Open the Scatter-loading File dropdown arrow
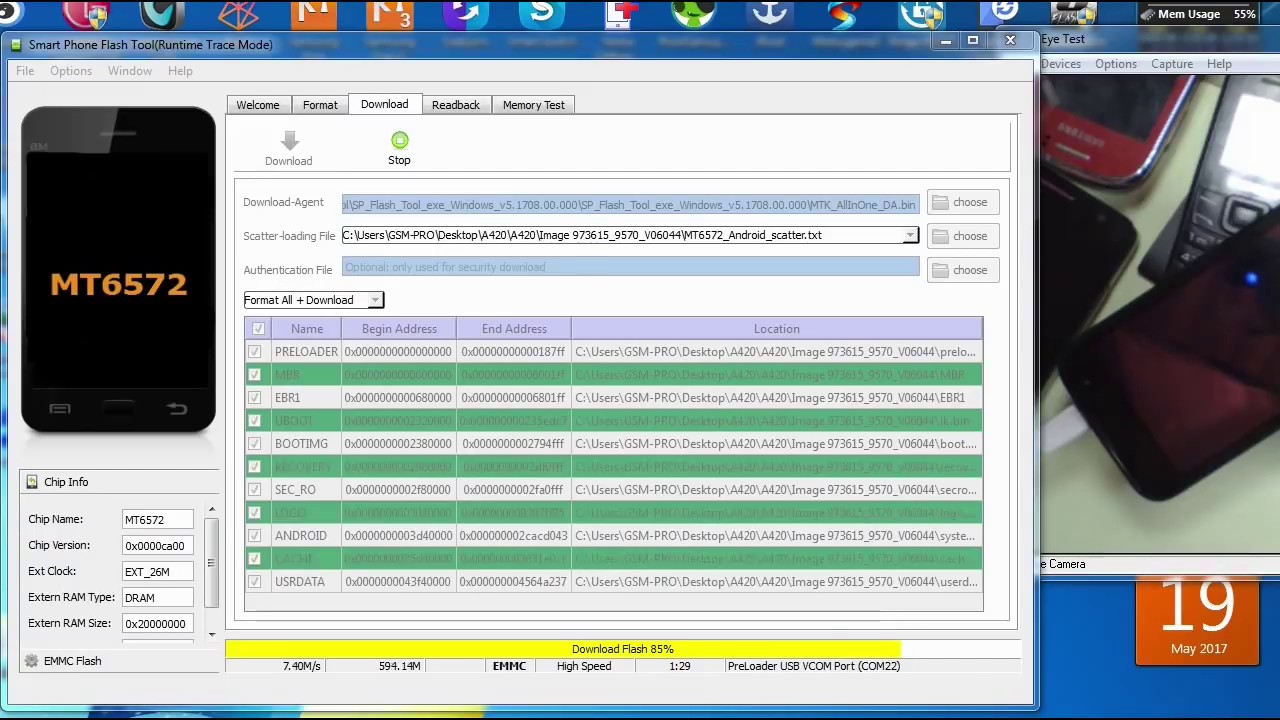The width and height of the screenshot is (1280, 720). pyautogui.click(x=910, y=236)
